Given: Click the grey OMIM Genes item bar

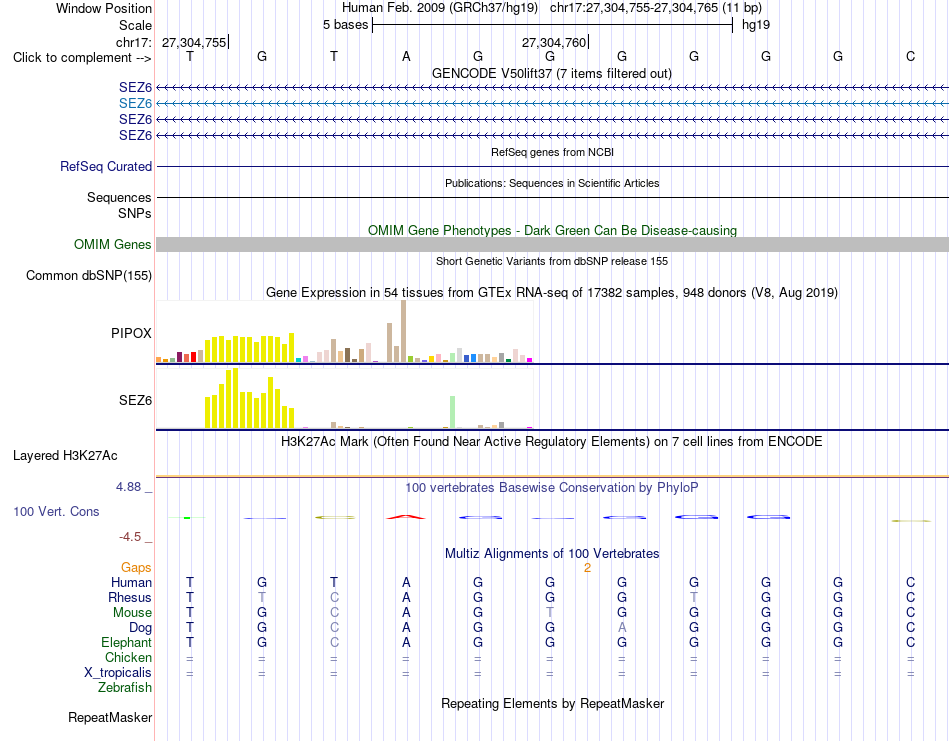Looking at the screenshot, I should (552, 244).
